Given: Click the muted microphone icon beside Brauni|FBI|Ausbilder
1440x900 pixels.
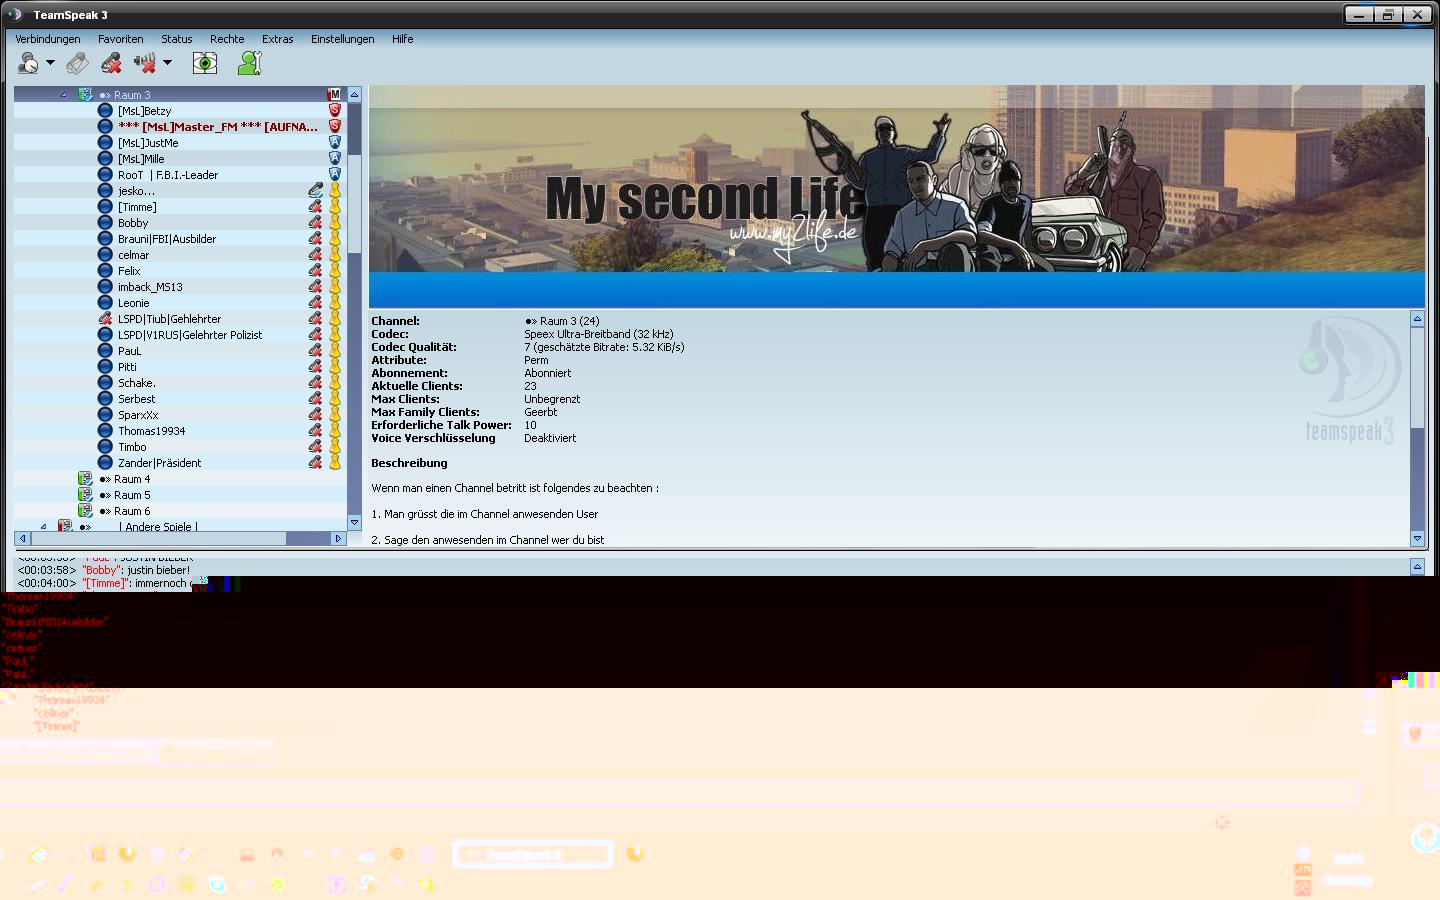Looking at the screenshot, I should (x=315, y=238).
